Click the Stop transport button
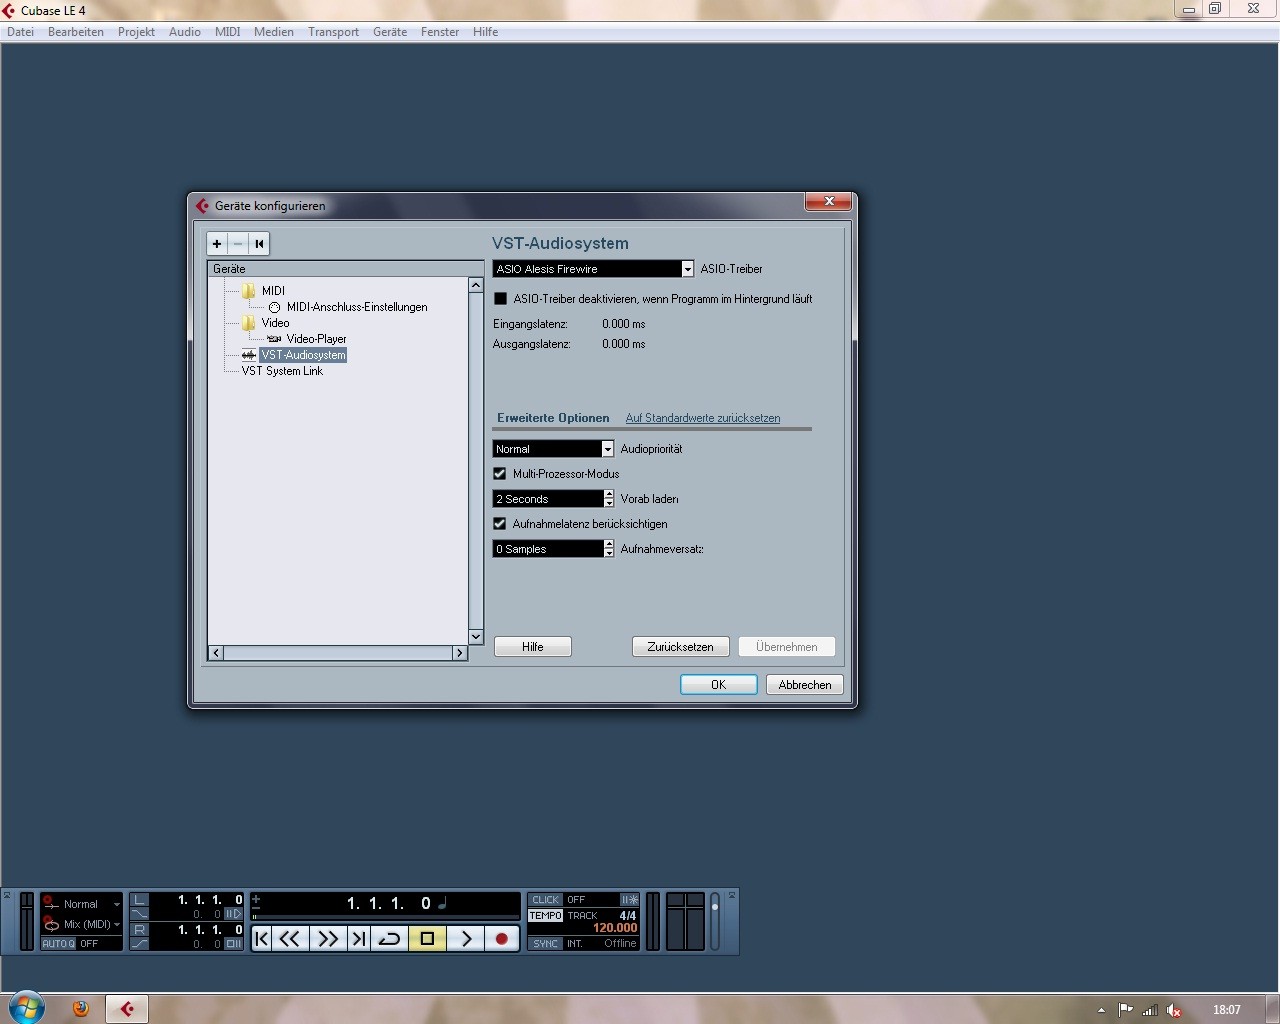 (427, 938)
